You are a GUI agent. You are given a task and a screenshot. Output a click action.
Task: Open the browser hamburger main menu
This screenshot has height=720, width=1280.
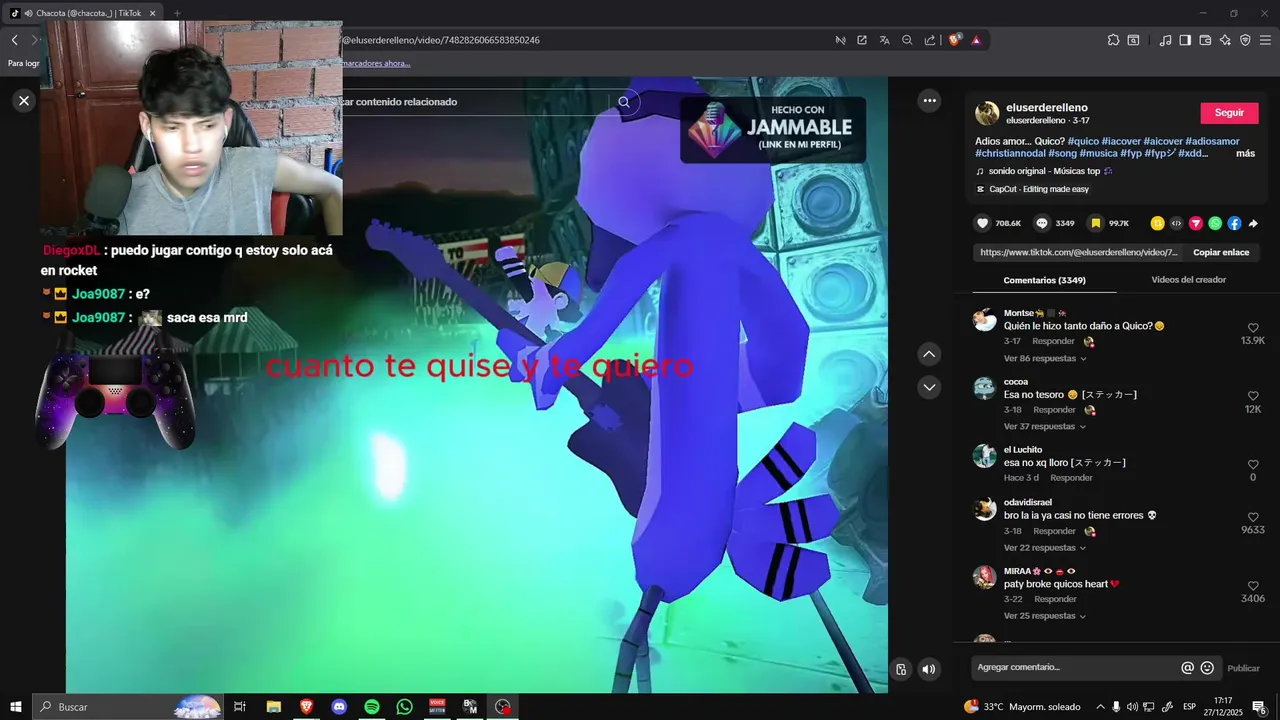[x=1266, y=40]
